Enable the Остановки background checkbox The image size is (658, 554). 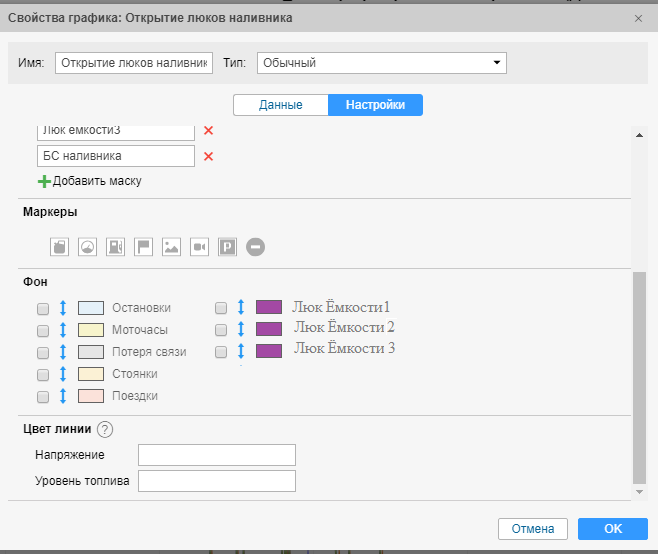(43, 308)
